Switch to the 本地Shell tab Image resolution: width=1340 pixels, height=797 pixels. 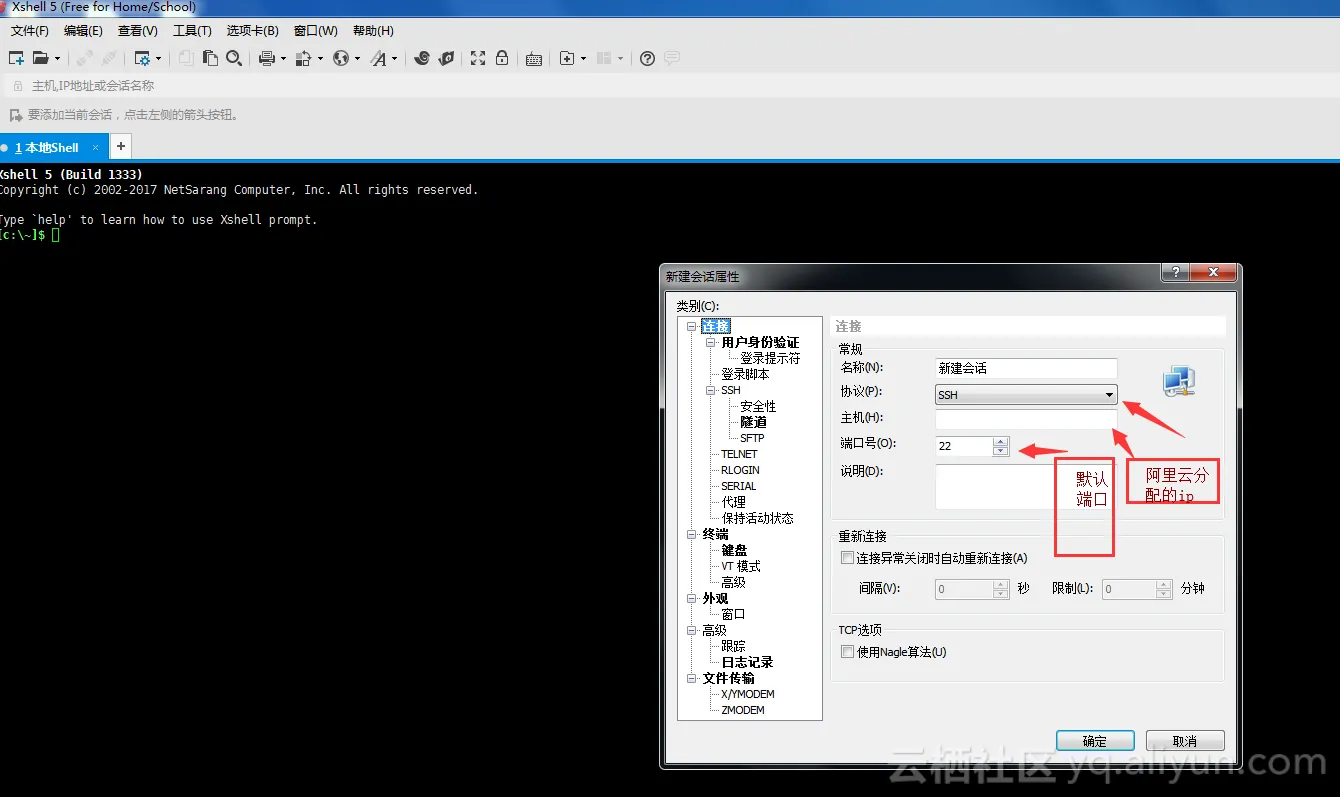pyautogui.click(x=47, y=148)
